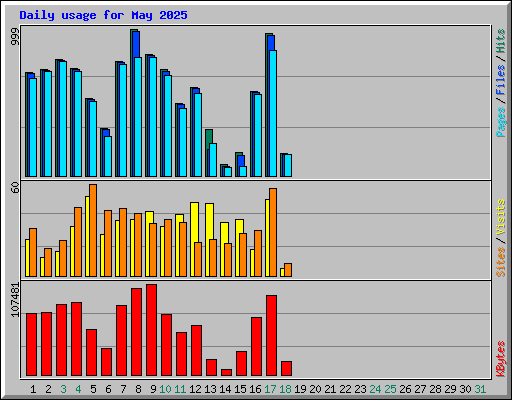The image size is (512, 400).
Task: Click the red KBytes bar for day 14
Action: [x=226, y=372]
